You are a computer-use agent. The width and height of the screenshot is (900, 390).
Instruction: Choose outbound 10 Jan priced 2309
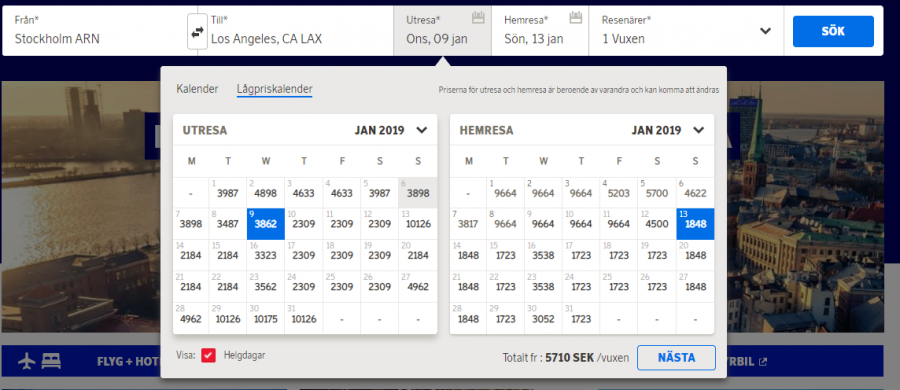[303, 223]
